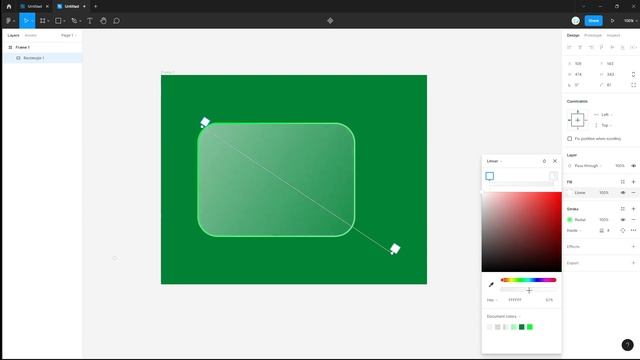Image resolution: width=640 pixels, height=360 pixels.
Task: Select the Text tool
Action: pyautogui.click(x=89, y=20)
